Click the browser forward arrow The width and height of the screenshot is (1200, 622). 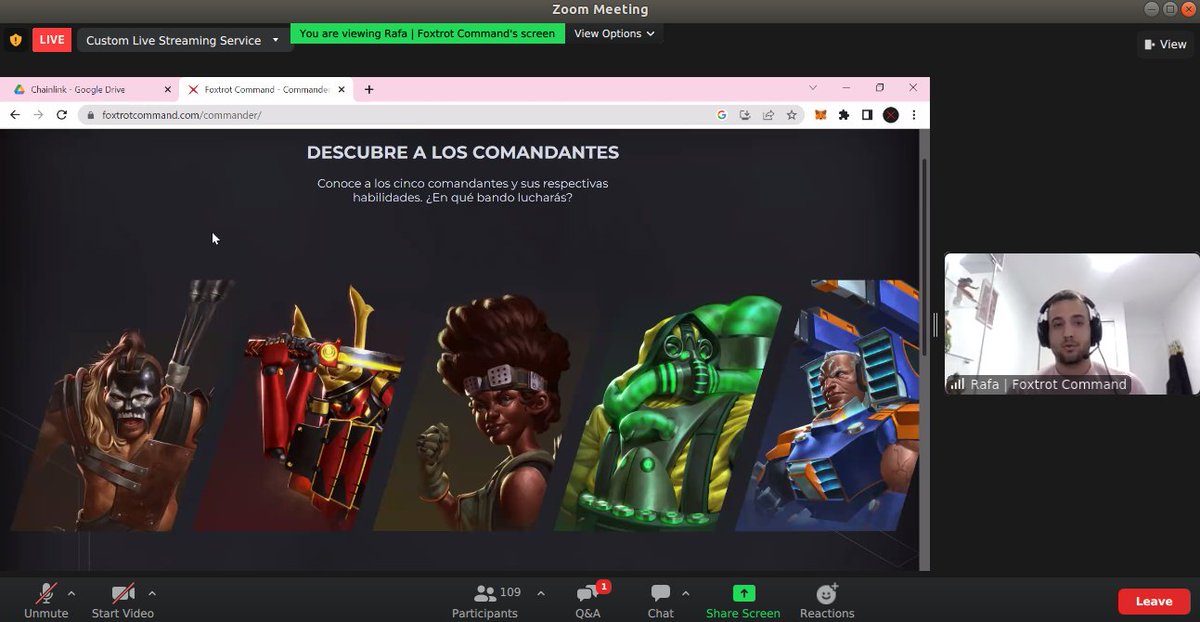point(38,115)
